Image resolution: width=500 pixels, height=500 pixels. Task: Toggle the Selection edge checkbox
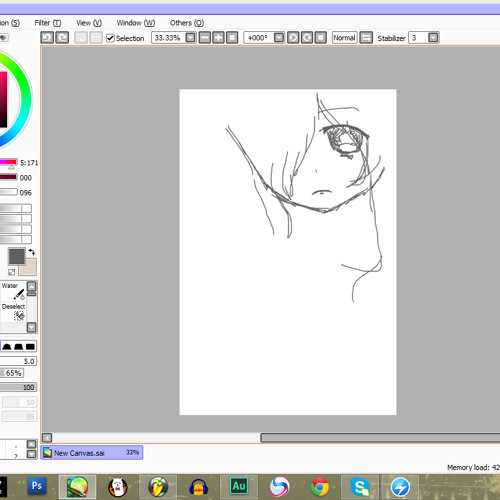110,38
